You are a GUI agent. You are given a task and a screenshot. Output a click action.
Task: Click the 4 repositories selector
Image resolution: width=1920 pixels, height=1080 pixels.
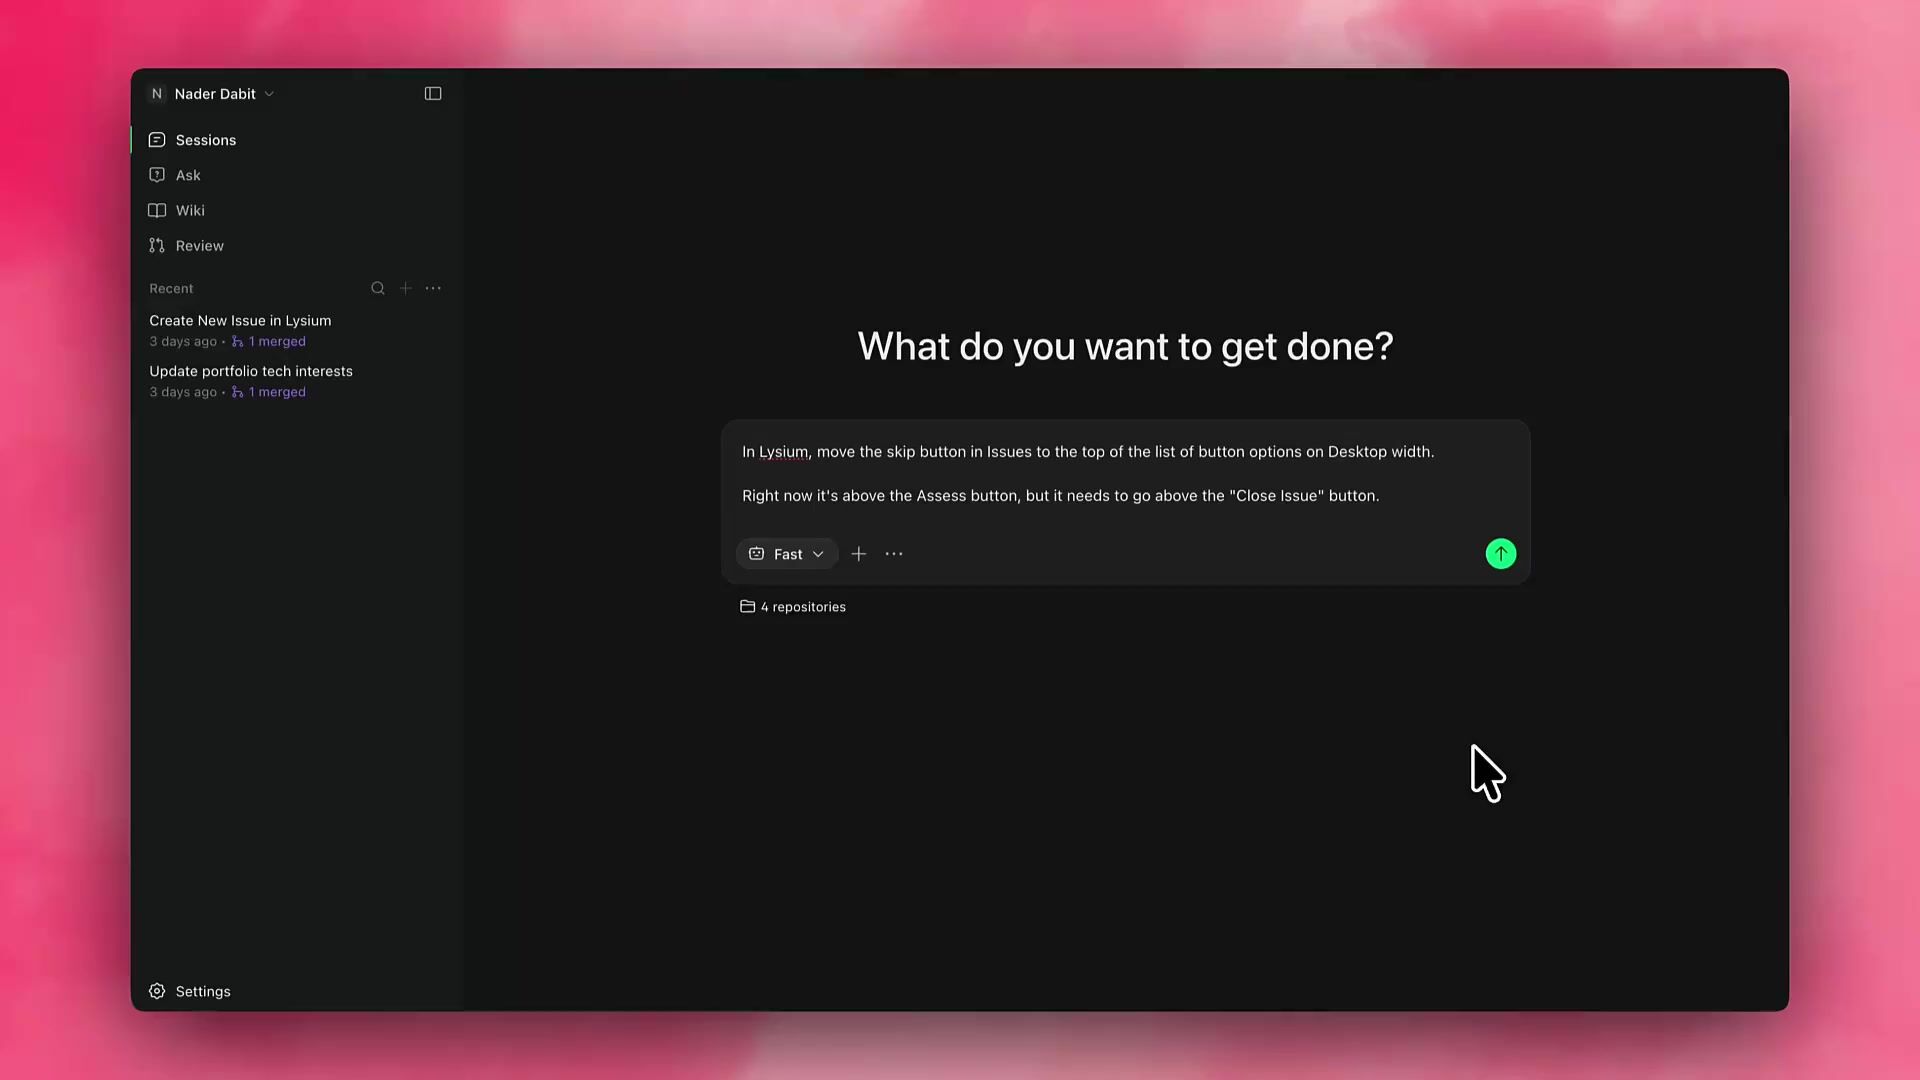pos(793,607)
